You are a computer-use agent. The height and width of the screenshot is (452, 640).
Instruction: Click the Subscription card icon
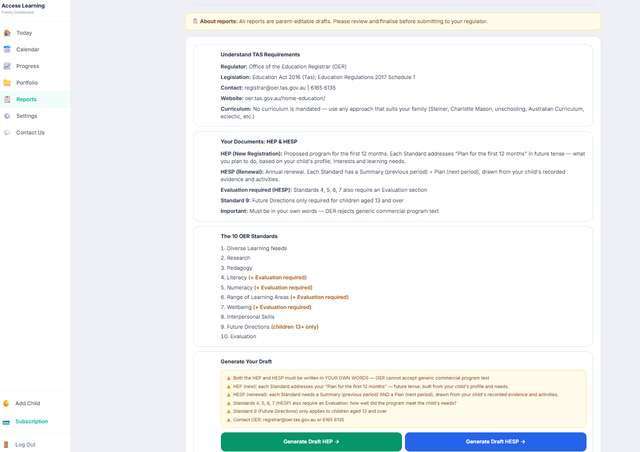[6, 422]
